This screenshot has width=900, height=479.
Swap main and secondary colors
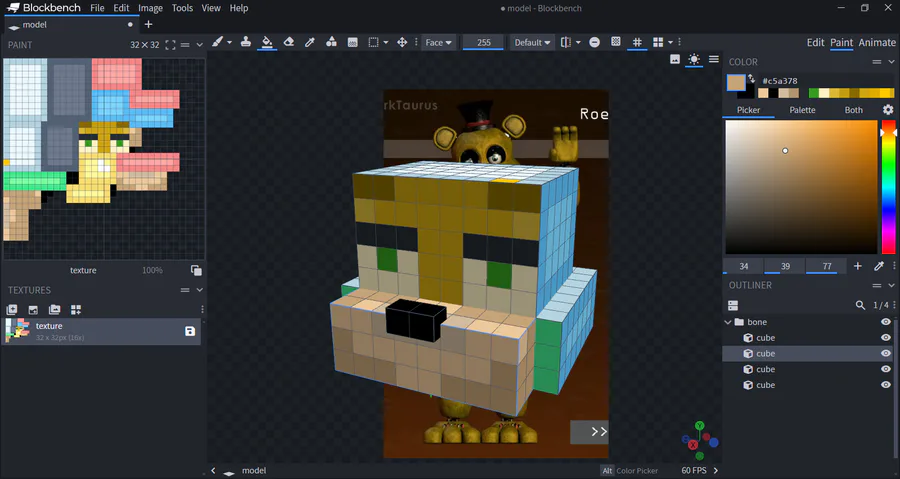(751, 79)
